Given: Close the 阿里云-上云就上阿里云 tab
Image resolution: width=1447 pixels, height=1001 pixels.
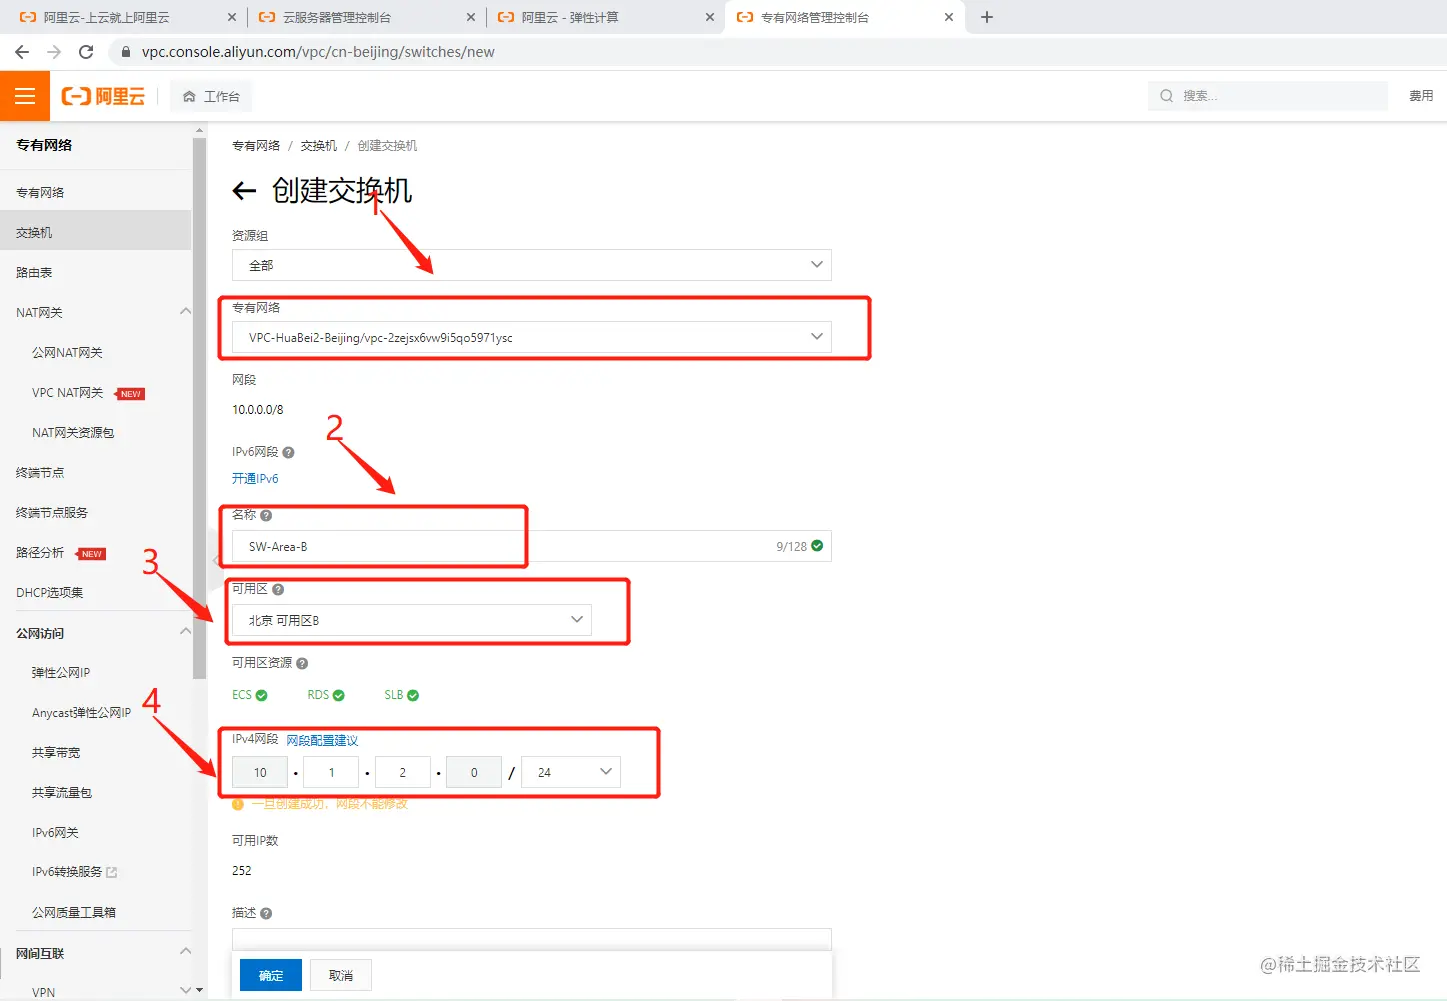Looking at the screenshot, I should tap(232, 17).
